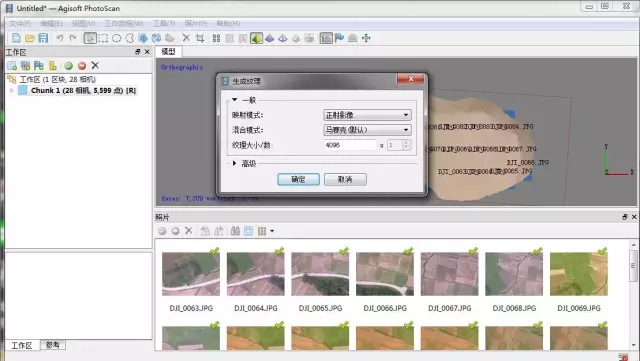Open the 编辑(E) menu
This screenshot has height=361, width=640.
[x=51, y=24]
